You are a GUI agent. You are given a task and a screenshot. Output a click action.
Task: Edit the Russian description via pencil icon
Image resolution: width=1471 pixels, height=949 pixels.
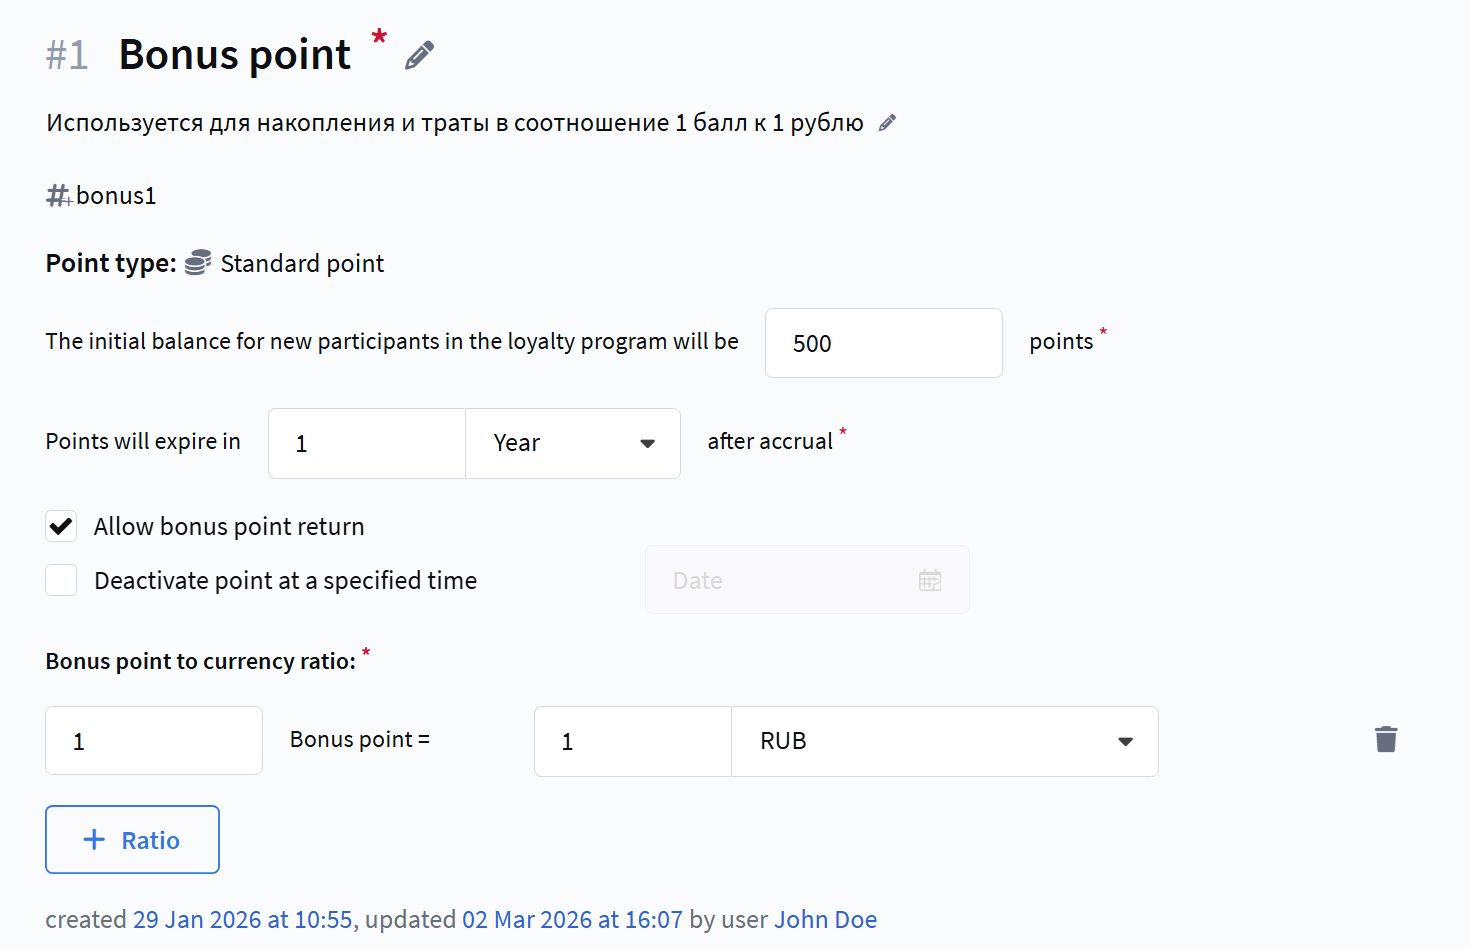click(887, 123)
